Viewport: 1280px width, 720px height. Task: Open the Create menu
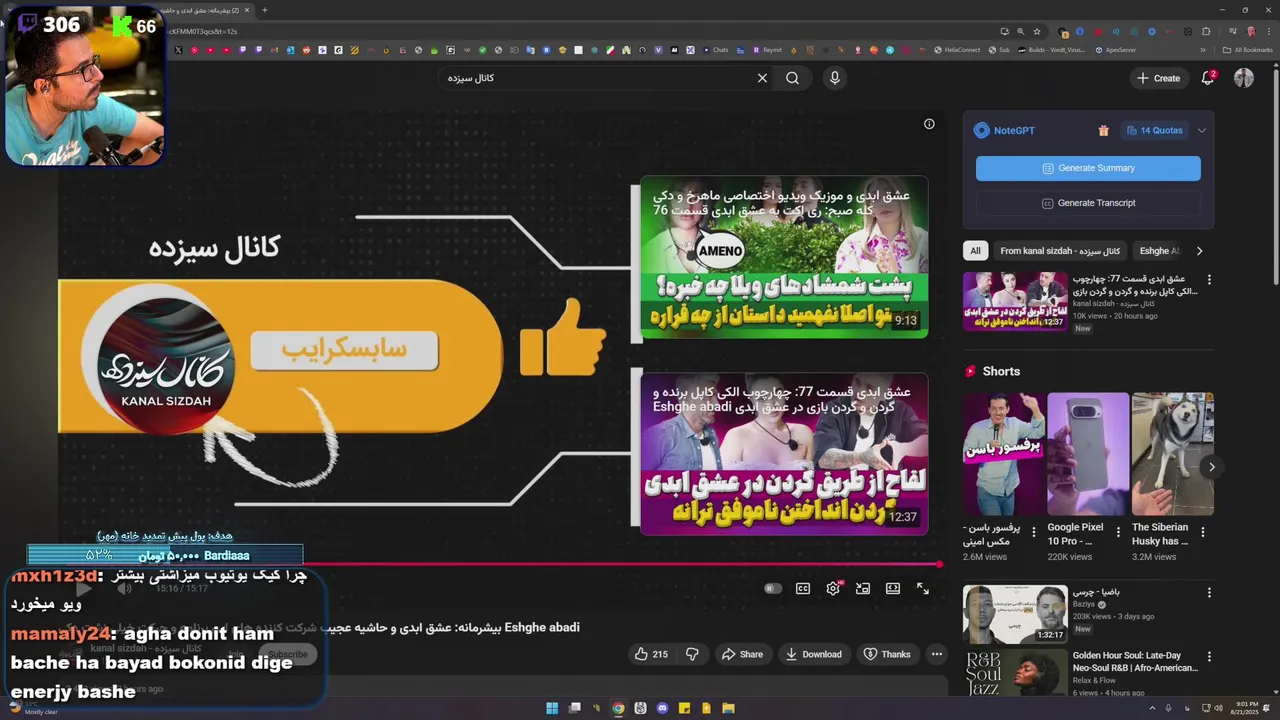[1158, 78]
